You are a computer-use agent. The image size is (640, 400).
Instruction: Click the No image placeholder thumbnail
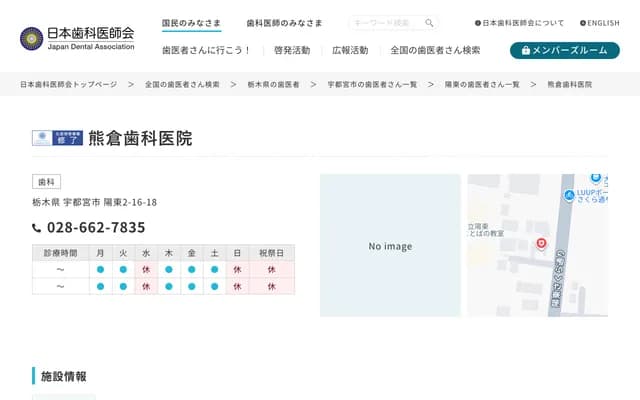[391, 245]
